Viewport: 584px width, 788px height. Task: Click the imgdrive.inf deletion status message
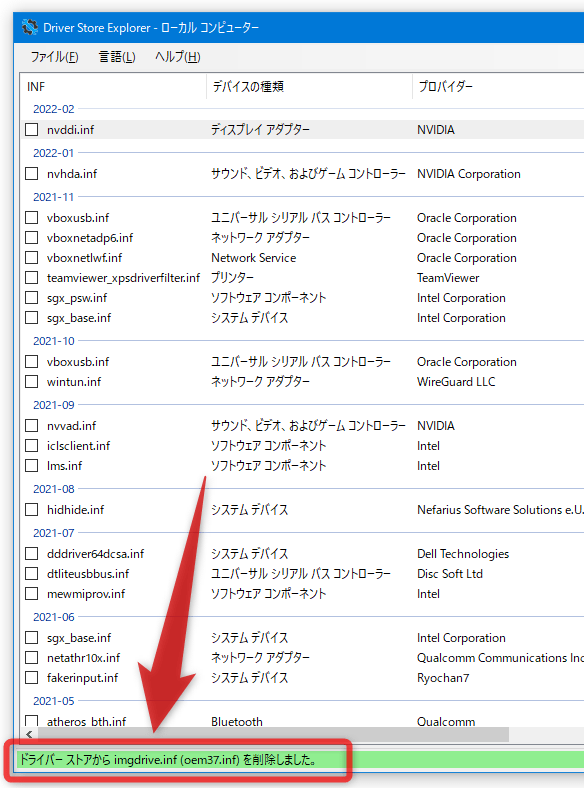click(x=168, y=759)
